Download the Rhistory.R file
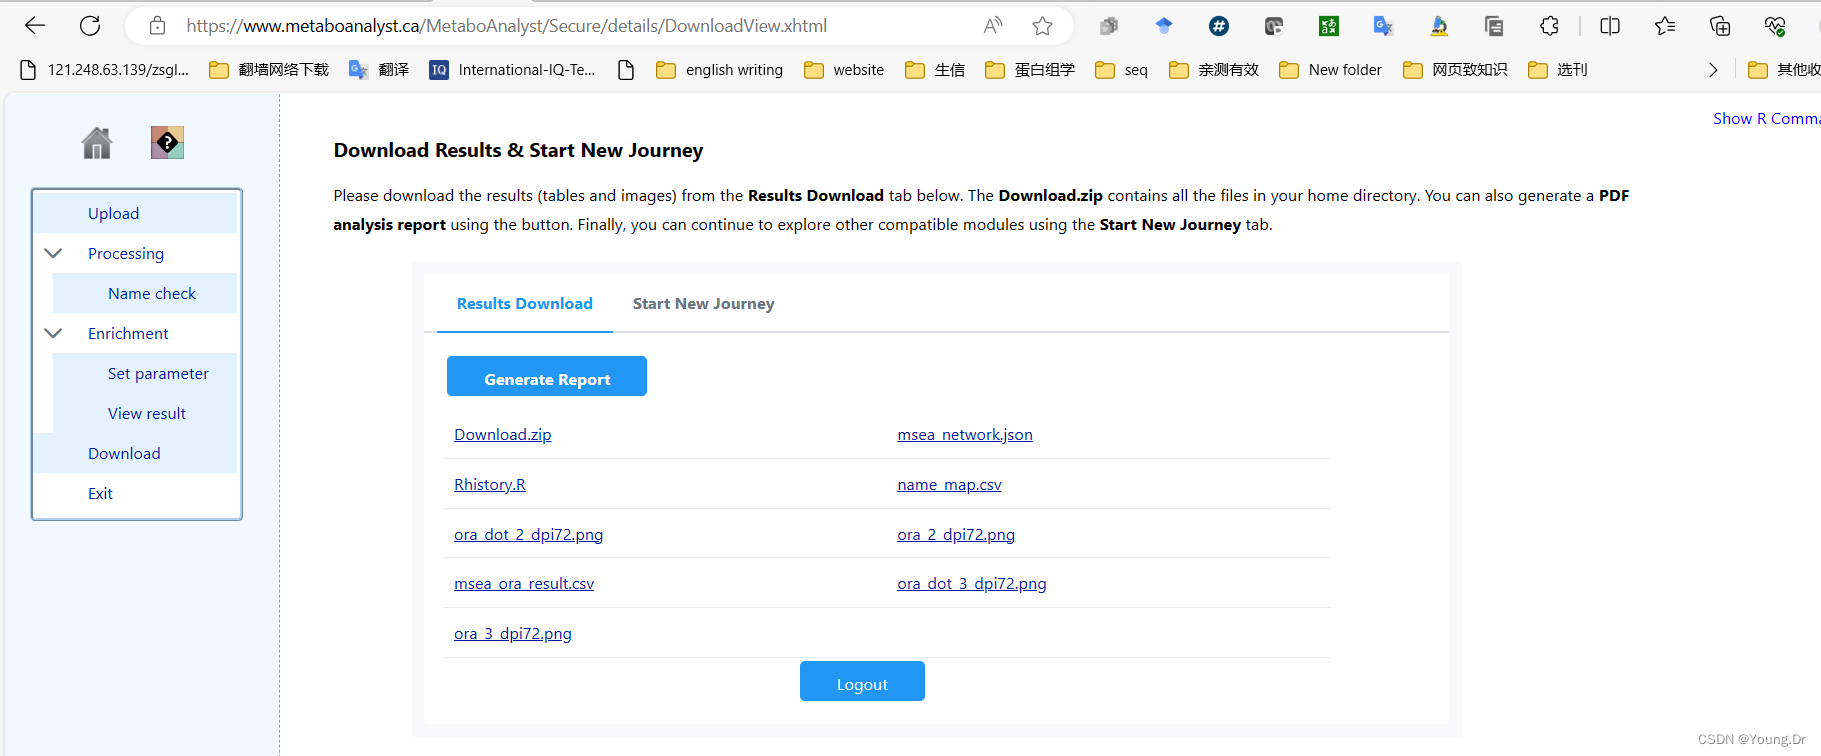This screenshot has height=756, width=1821. click(490, 484)
